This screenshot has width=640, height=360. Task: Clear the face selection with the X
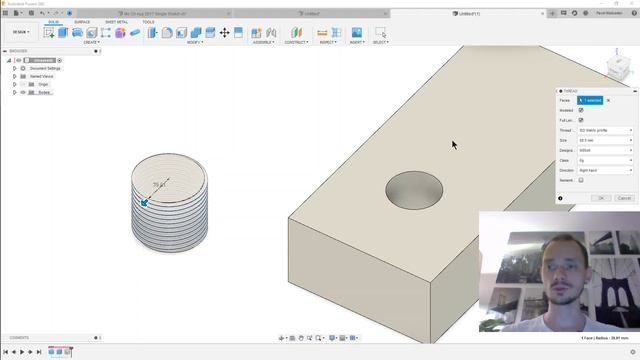pos(608,100)
